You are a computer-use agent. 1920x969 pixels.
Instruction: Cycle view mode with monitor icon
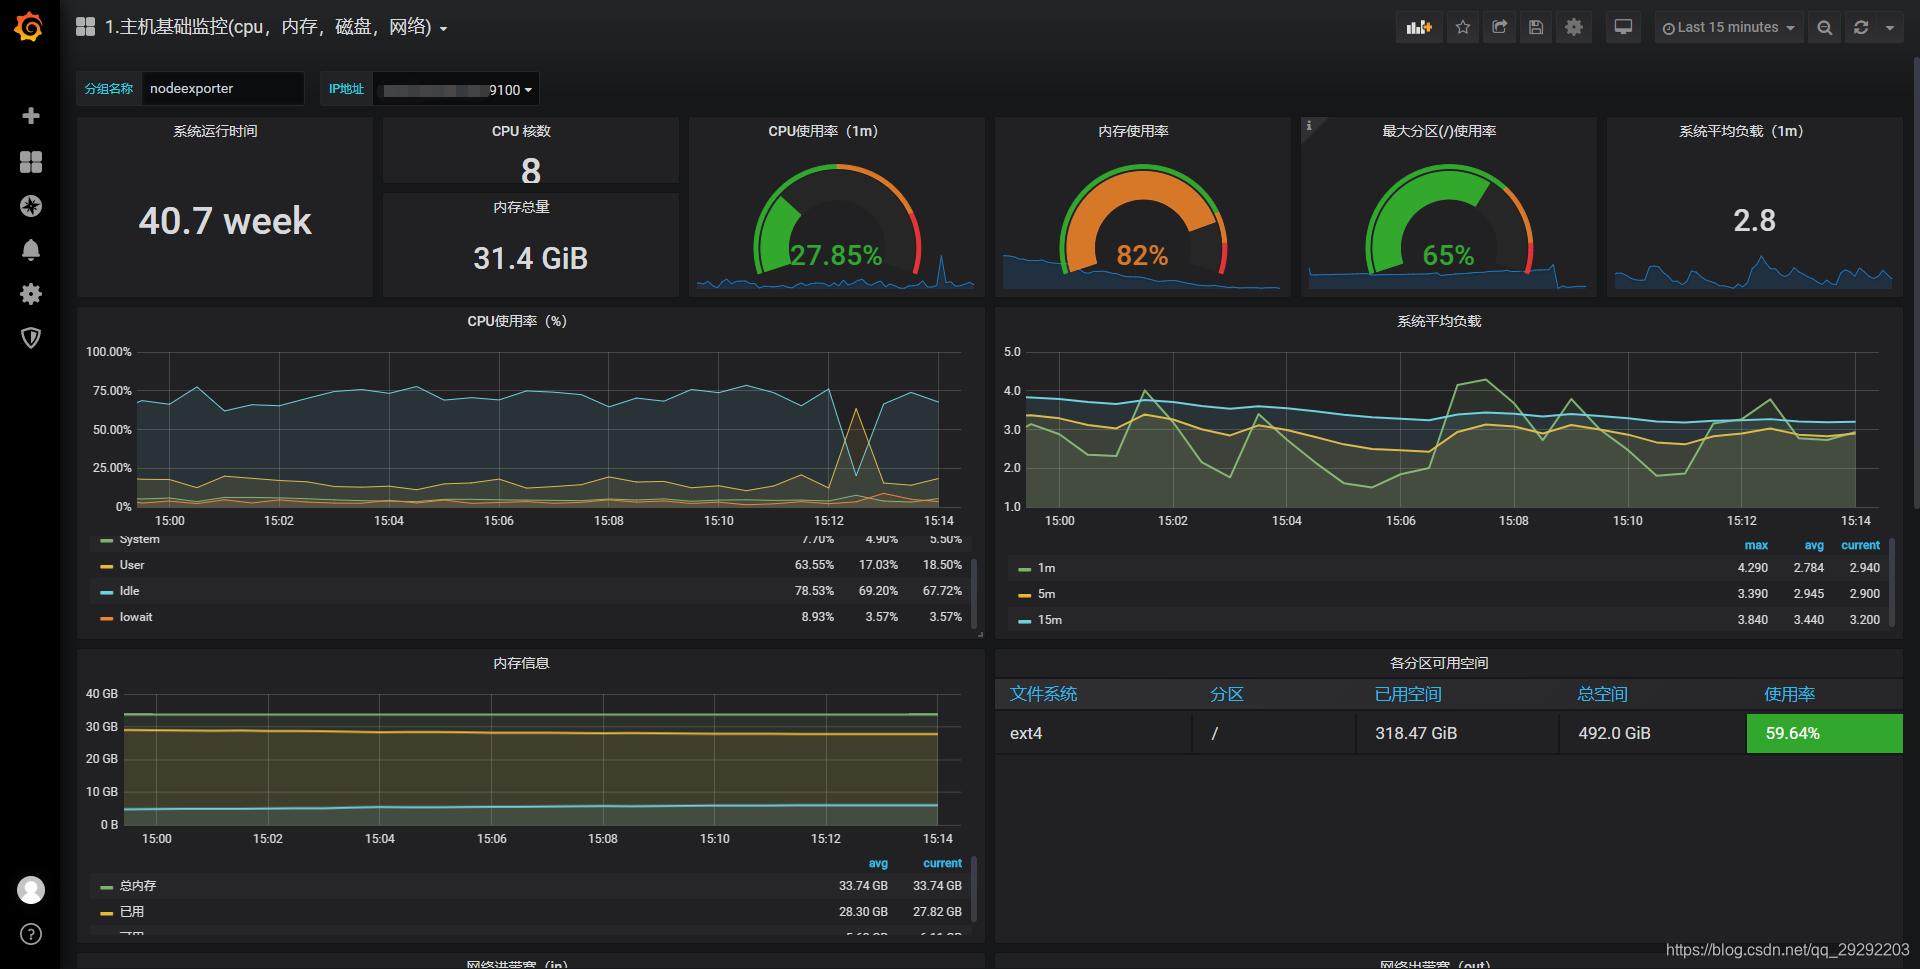click(x=1623, y=27)
